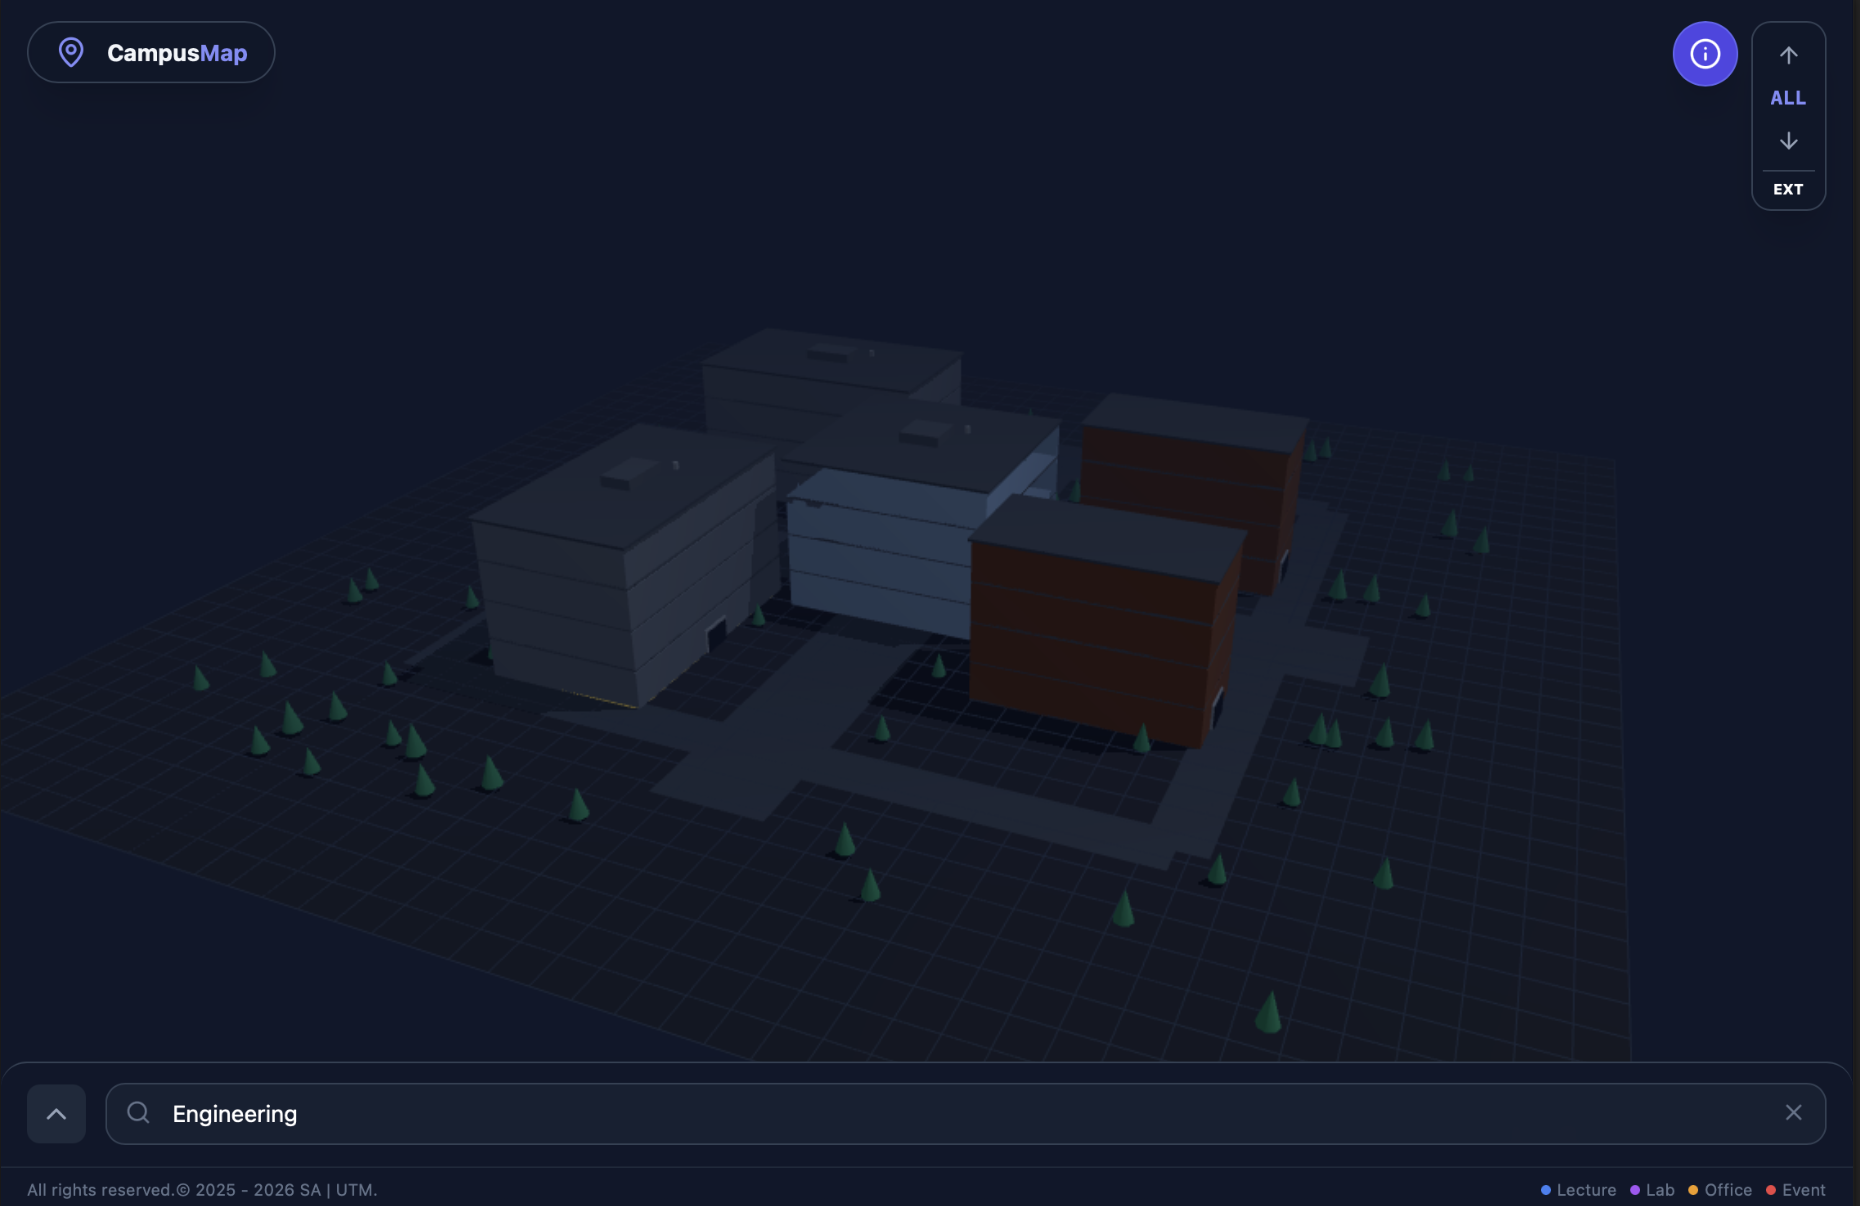Switch to EXT exterior view
Image resolution: width=1860 pixels, height=1206 pixels.
pos(1788,189)
